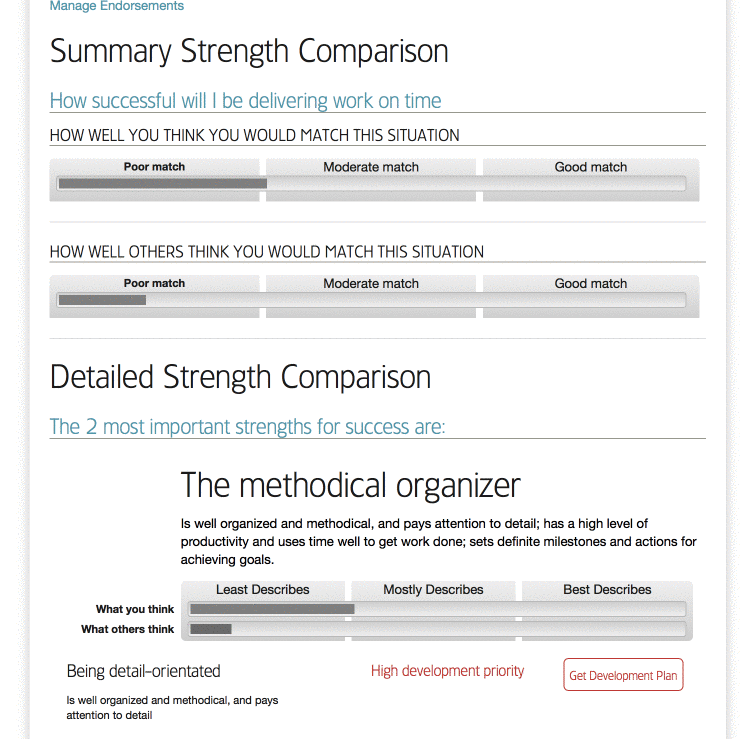Click the Get Development Plan button
The height and width of the screenshot is (739, 754).
click(623, 675)
